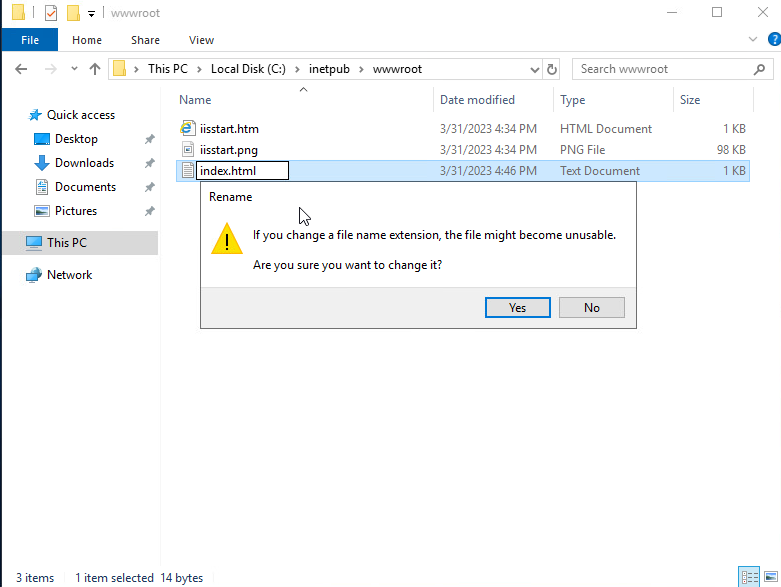
Task: Refresh the wwwroot folder view
Action: click(x=552, y=69)
